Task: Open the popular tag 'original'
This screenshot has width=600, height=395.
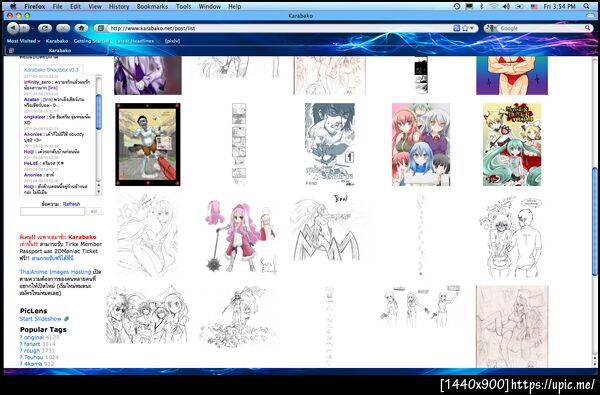Action: point(34,338)
